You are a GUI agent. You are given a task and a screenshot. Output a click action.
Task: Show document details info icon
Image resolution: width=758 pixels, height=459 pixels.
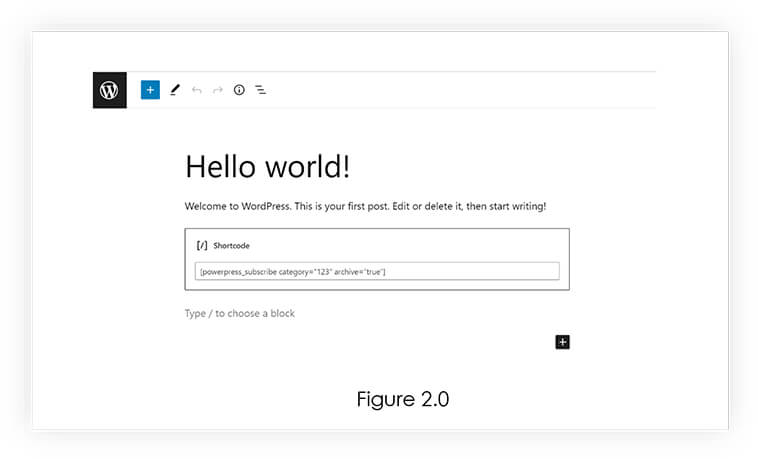tap(239, 90)
